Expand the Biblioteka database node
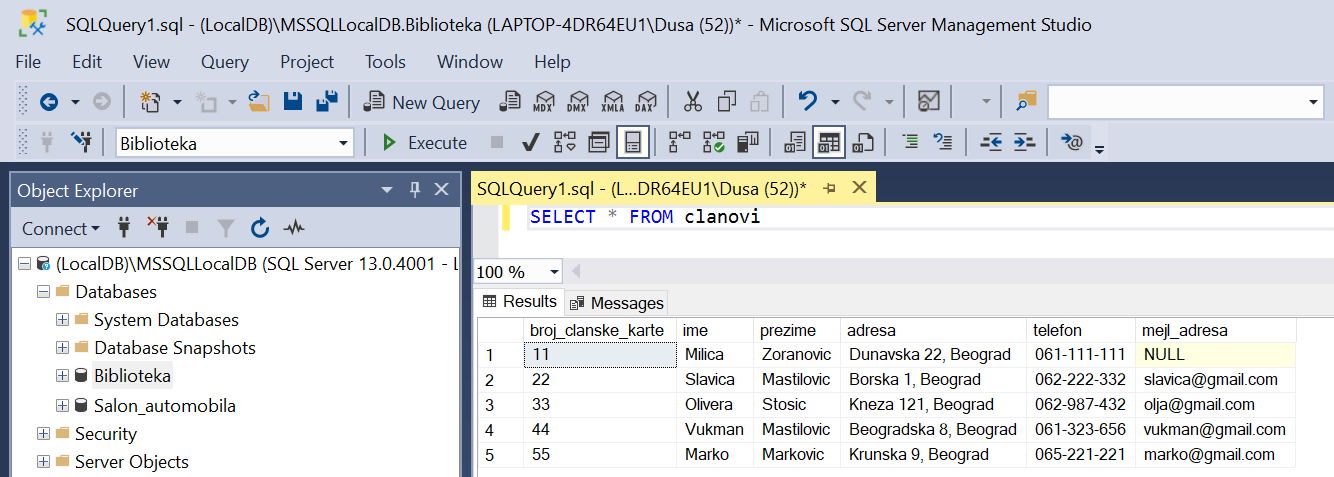Screen dimensions: 1334x477 62,377
